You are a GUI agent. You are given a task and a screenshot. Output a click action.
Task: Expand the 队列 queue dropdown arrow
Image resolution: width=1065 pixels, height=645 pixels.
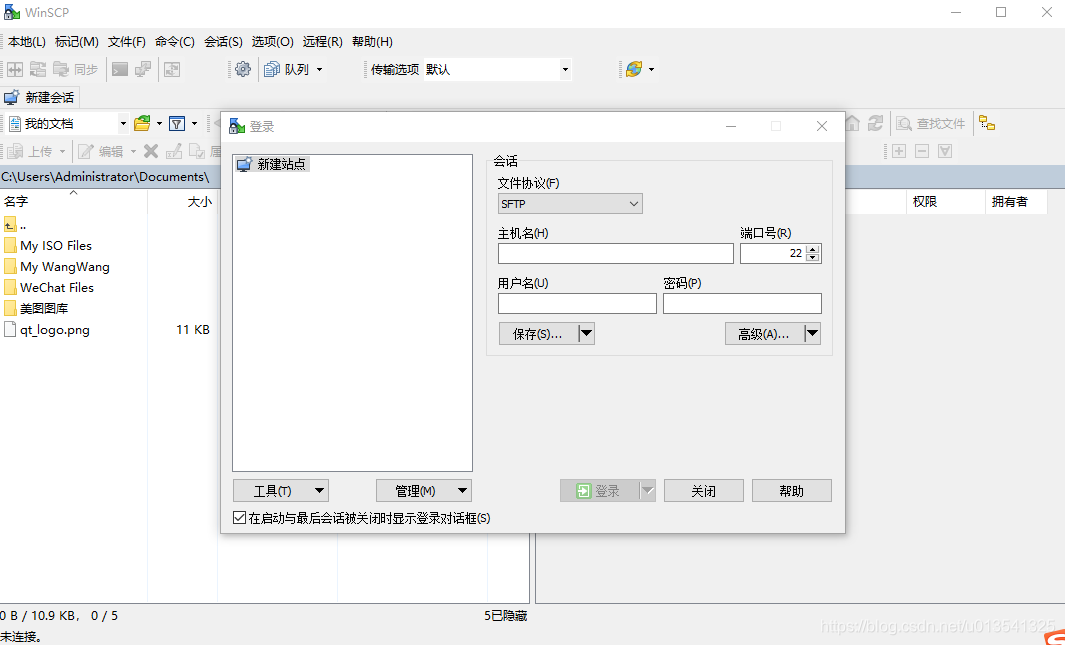click(x=319, y=69)
